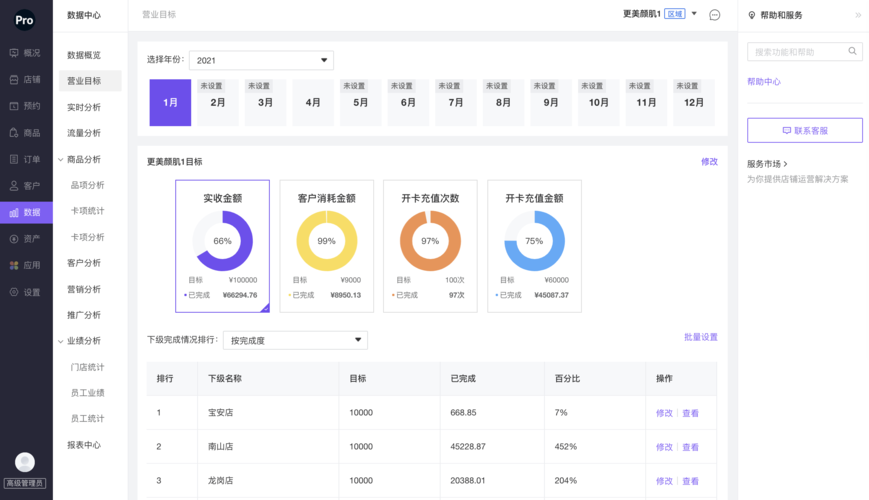This screenshot has height=500, width=869.
Task: Click 查看 in the 龙岗店 row
Action: click(x=690, y=481)
